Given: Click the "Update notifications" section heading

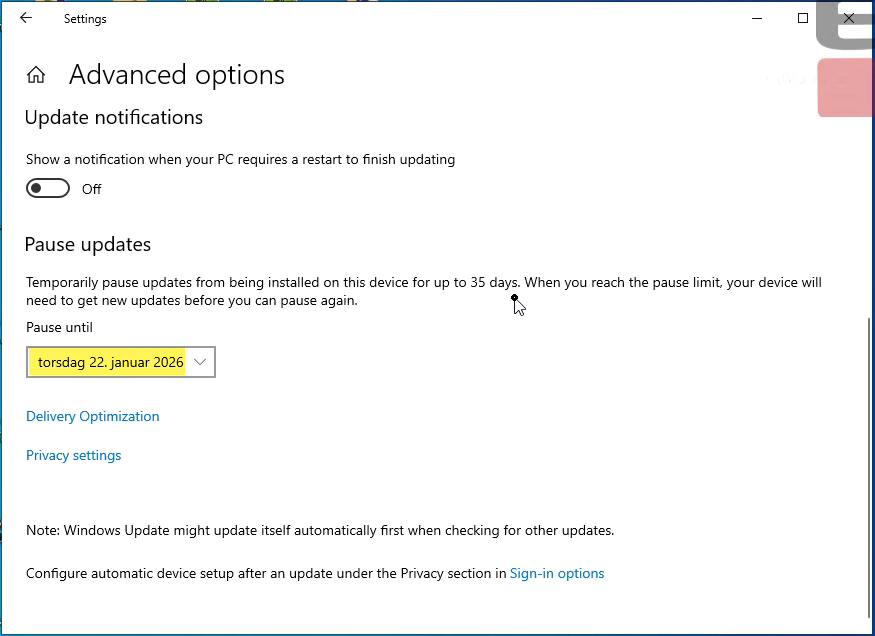Looking at the screenshot, I should pyautogui.click(x=114, y=117).
